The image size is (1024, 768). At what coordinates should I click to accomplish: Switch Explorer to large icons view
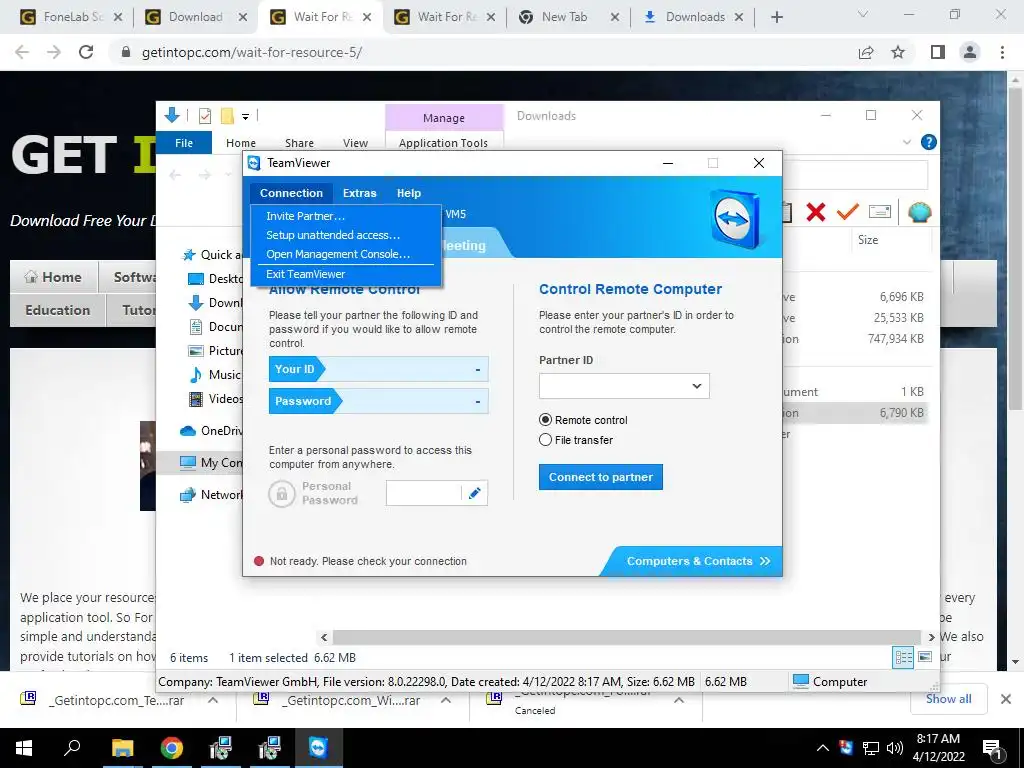pyautogui.click(x=925, y=657)
